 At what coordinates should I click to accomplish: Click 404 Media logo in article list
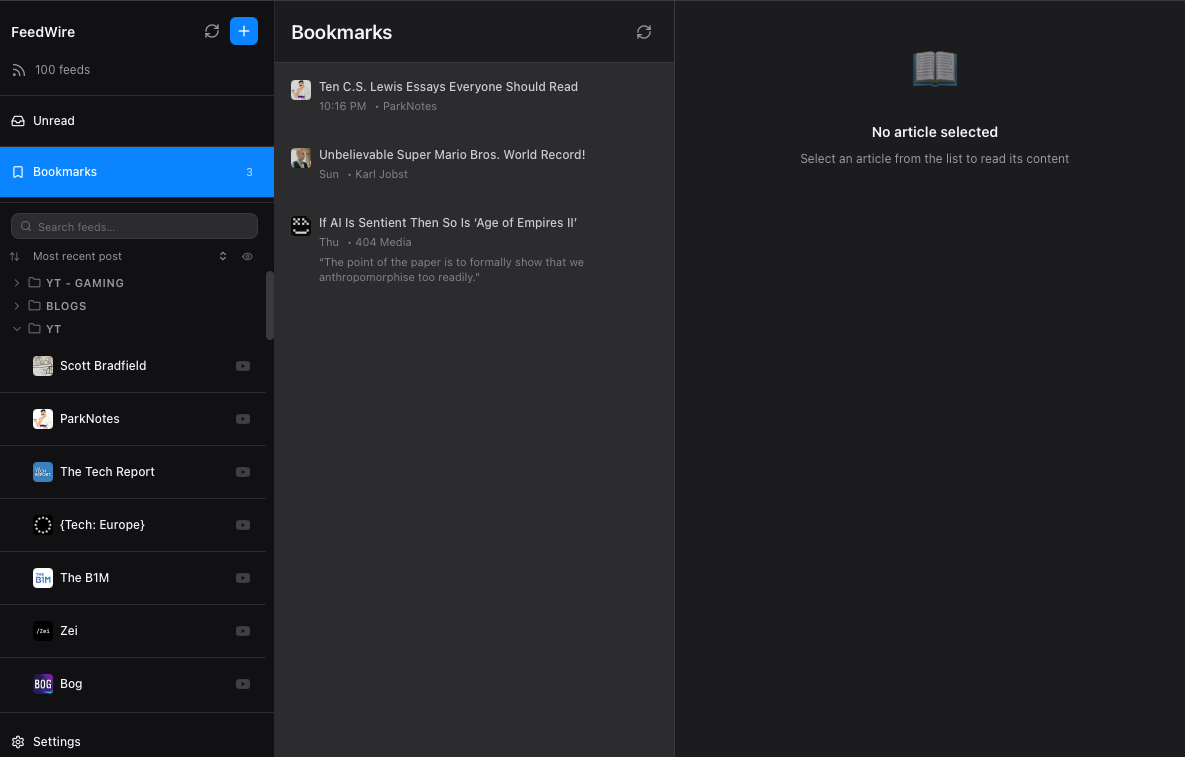click(x=301, y=225)
